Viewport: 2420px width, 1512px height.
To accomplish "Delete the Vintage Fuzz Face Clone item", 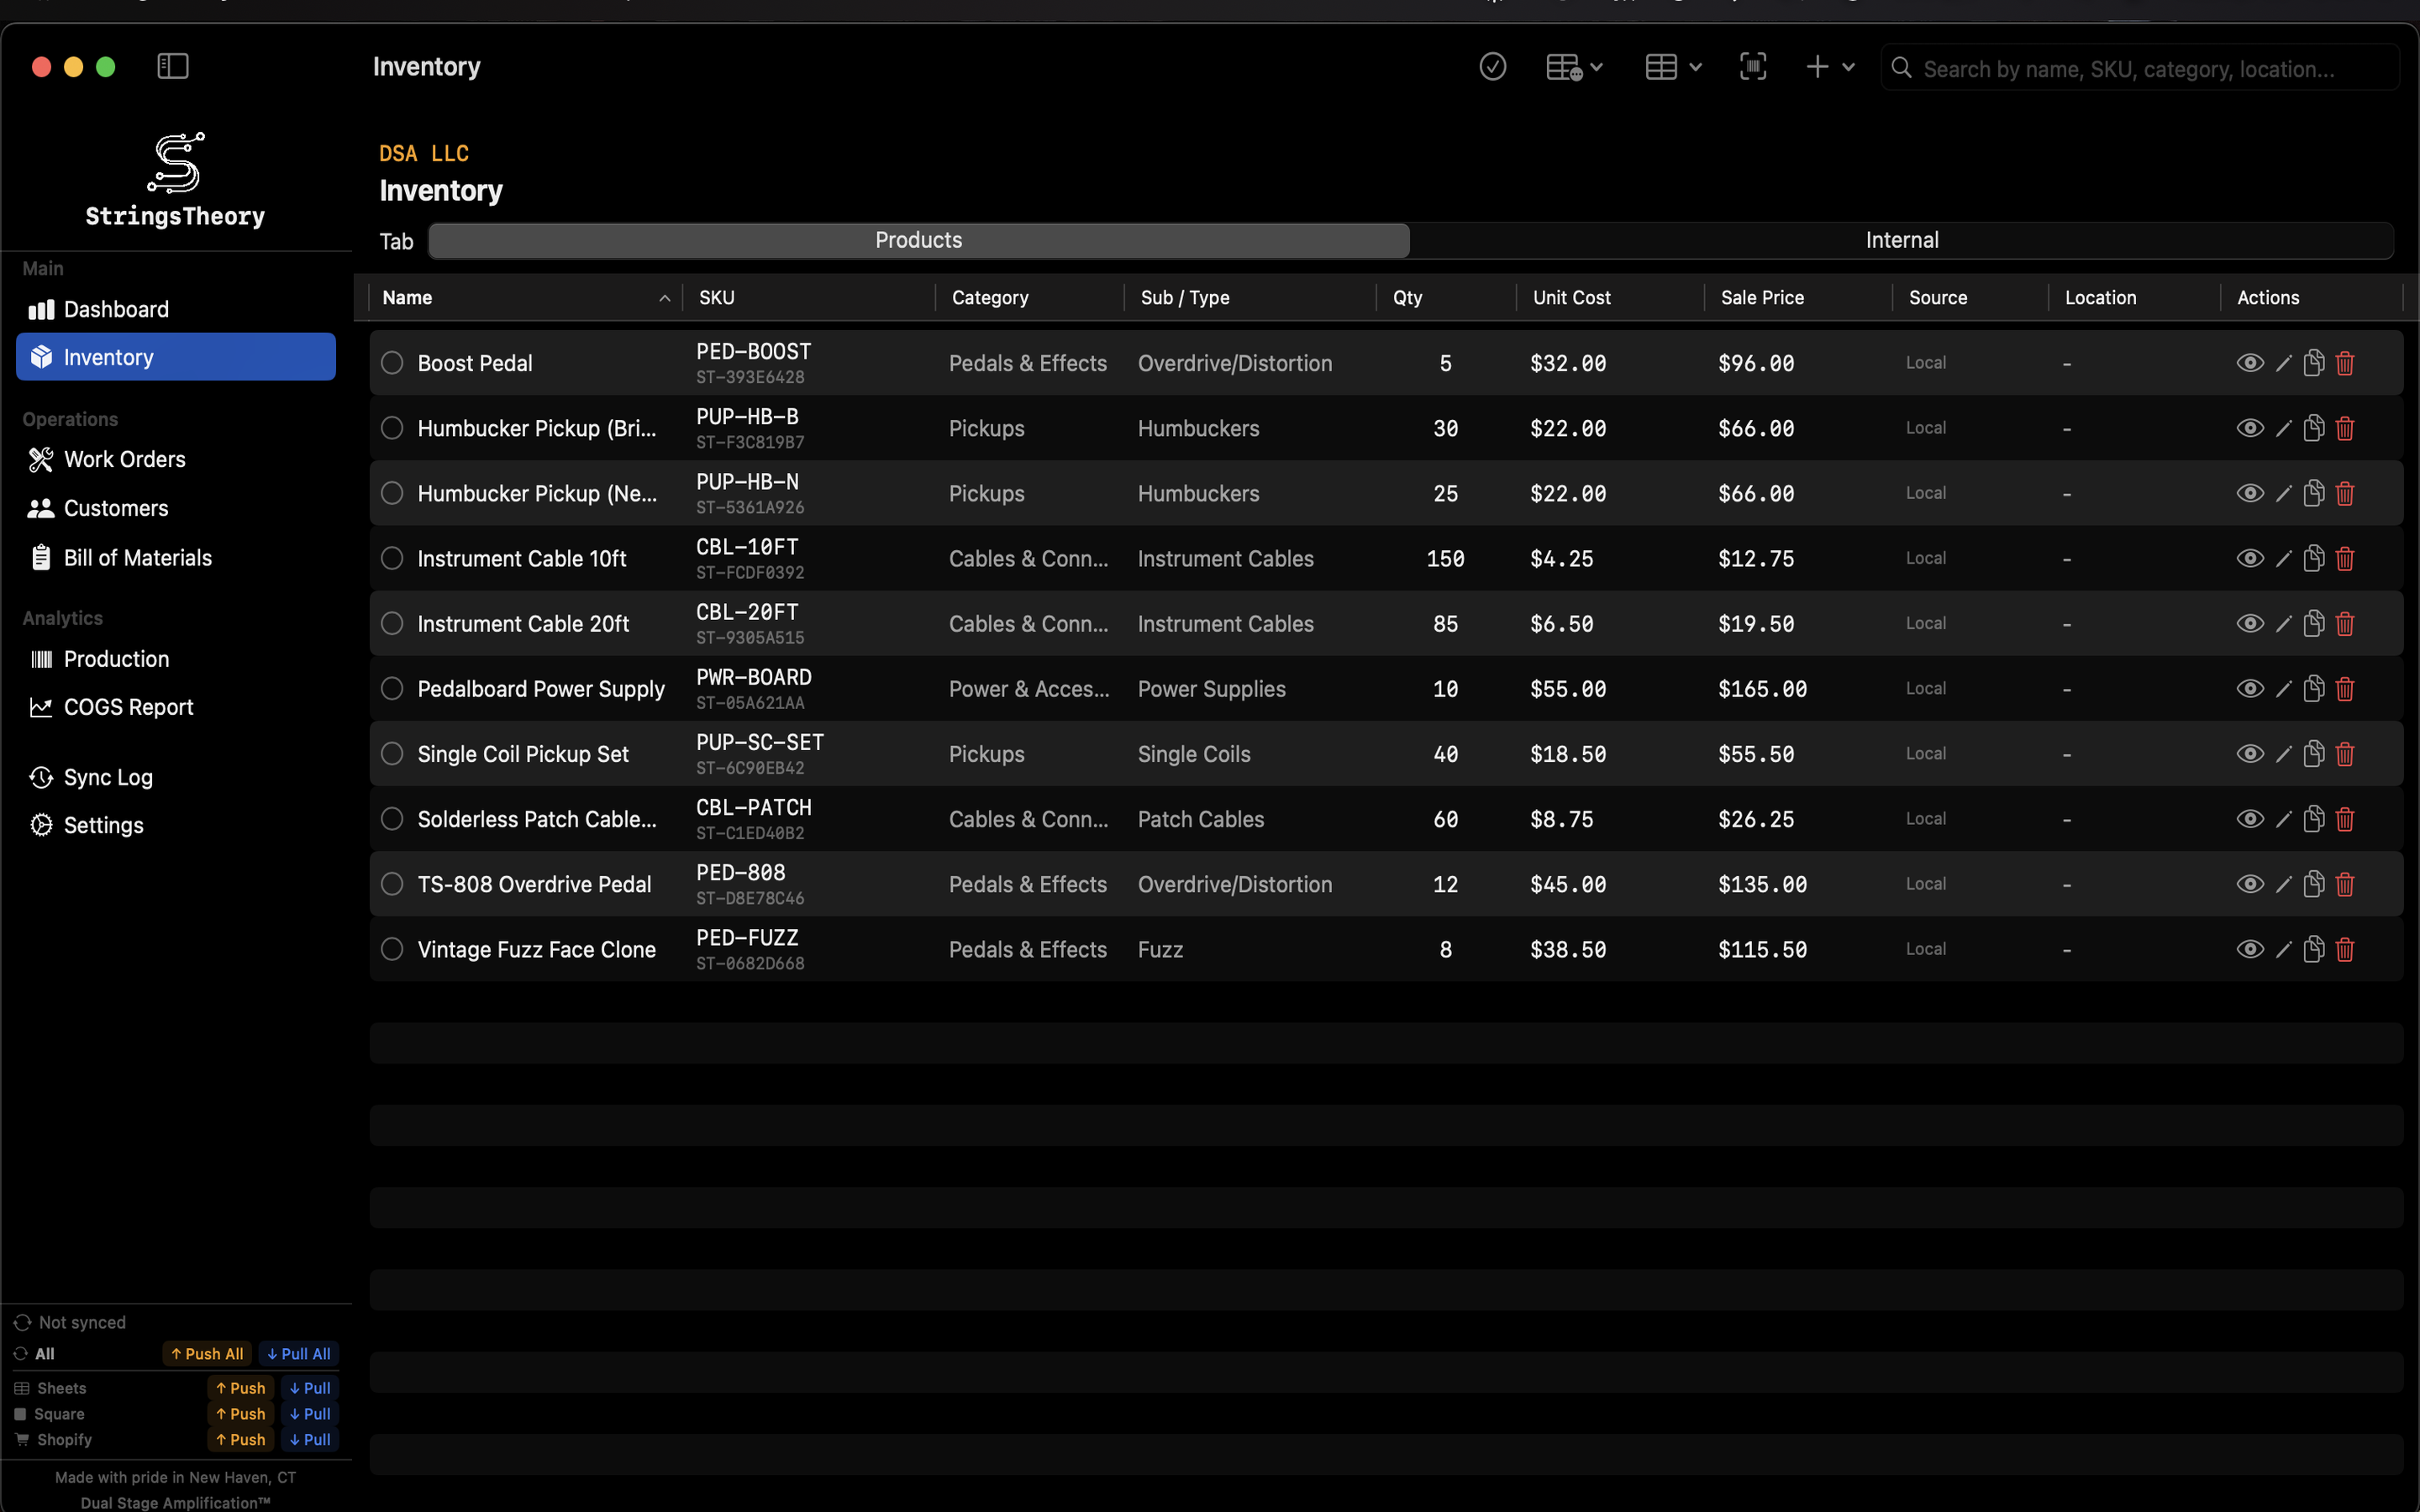I will [x=2345, y=948].
